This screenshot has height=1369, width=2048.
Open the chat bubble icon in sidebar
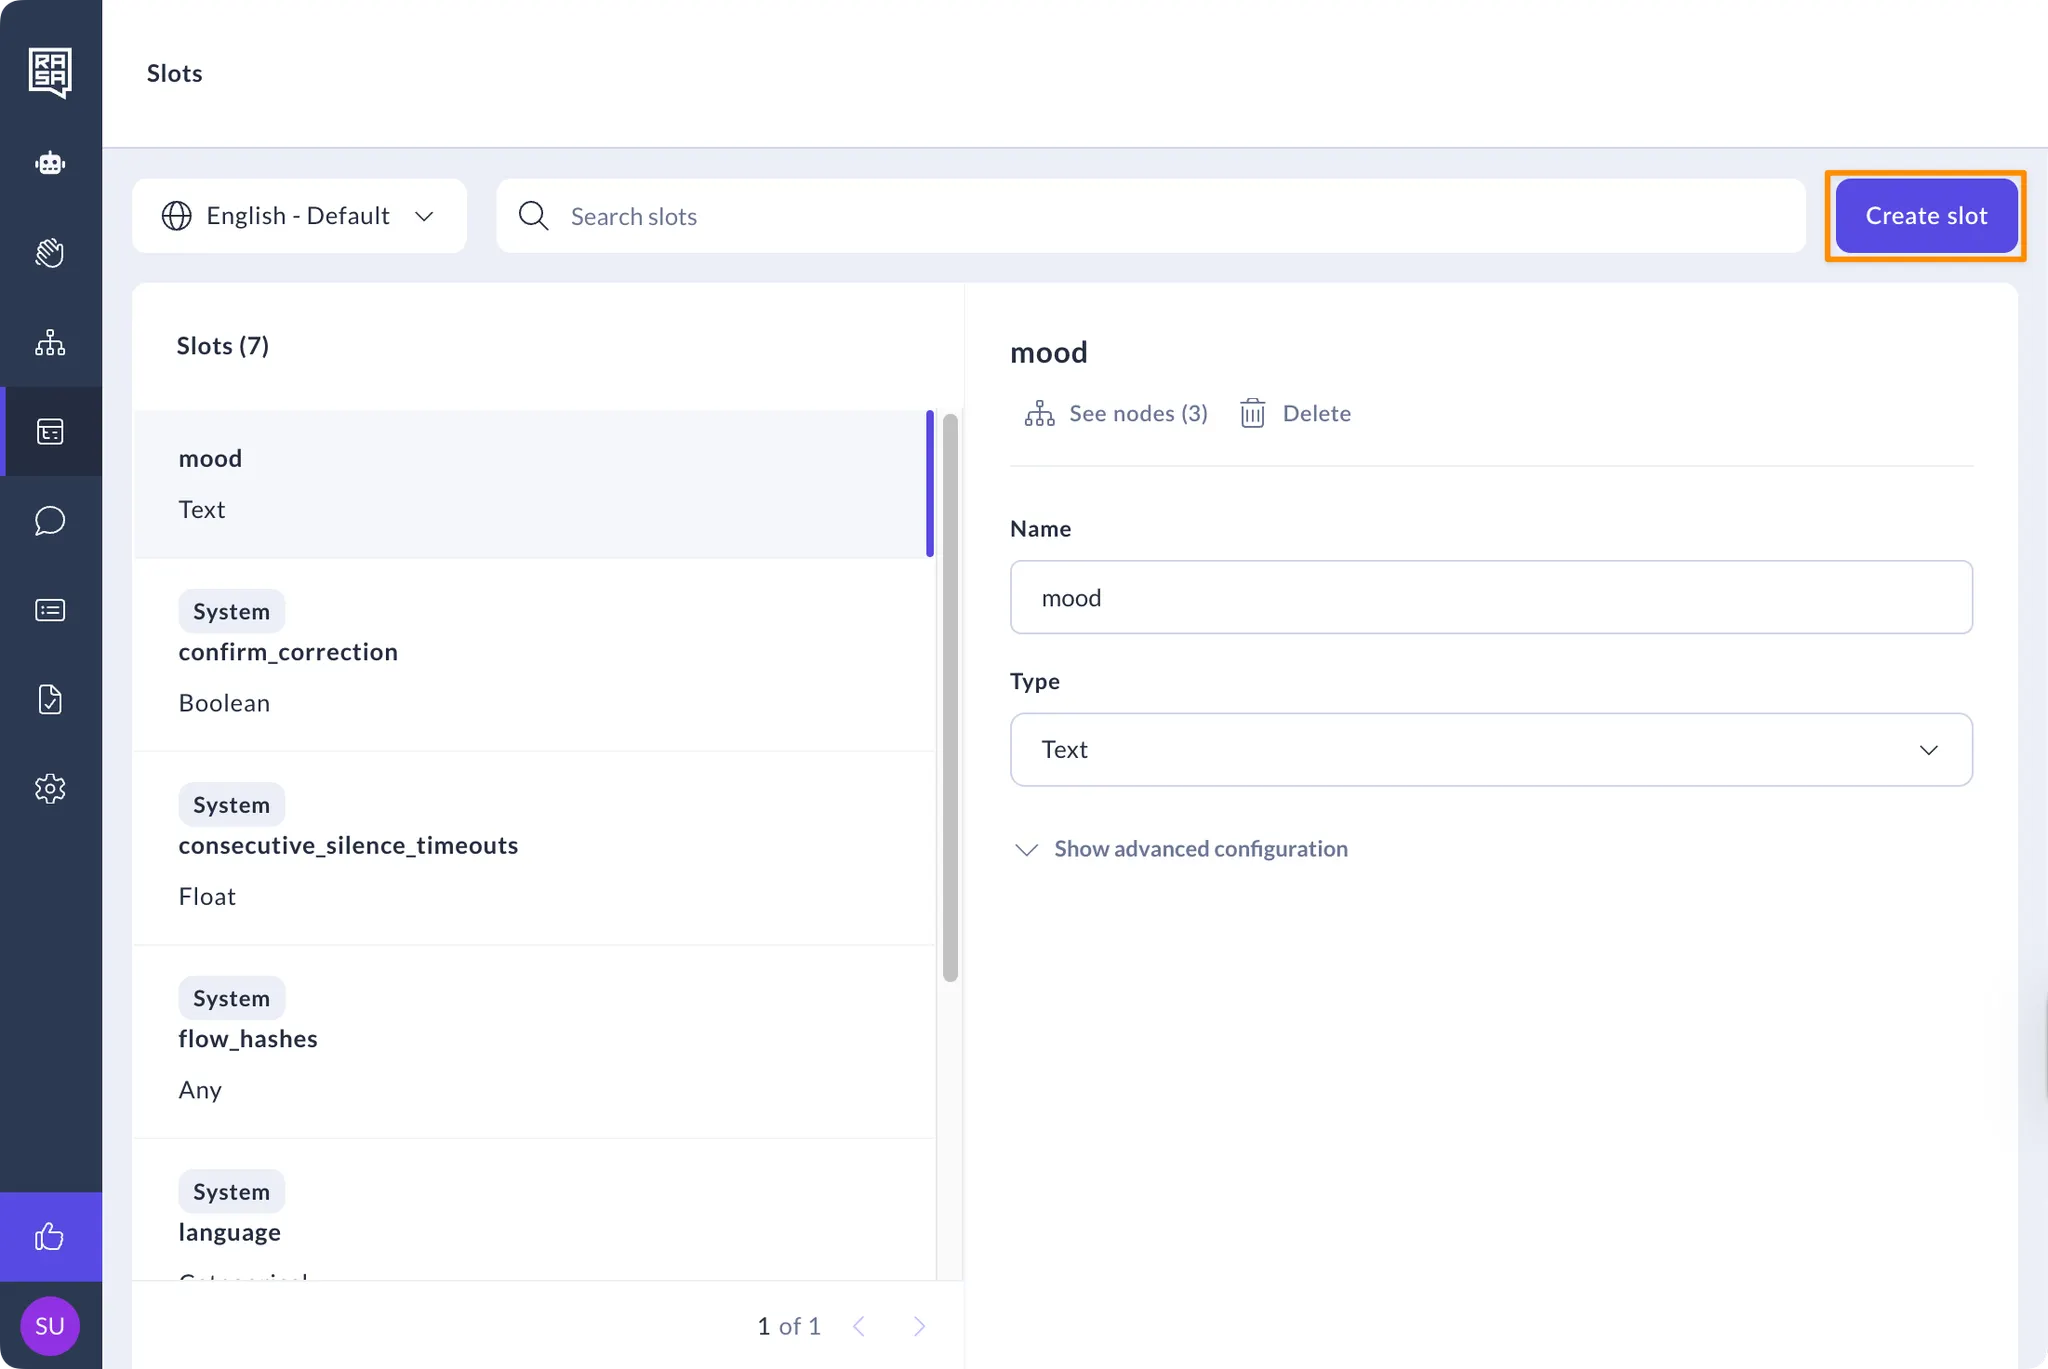click(x=50, y=521)
